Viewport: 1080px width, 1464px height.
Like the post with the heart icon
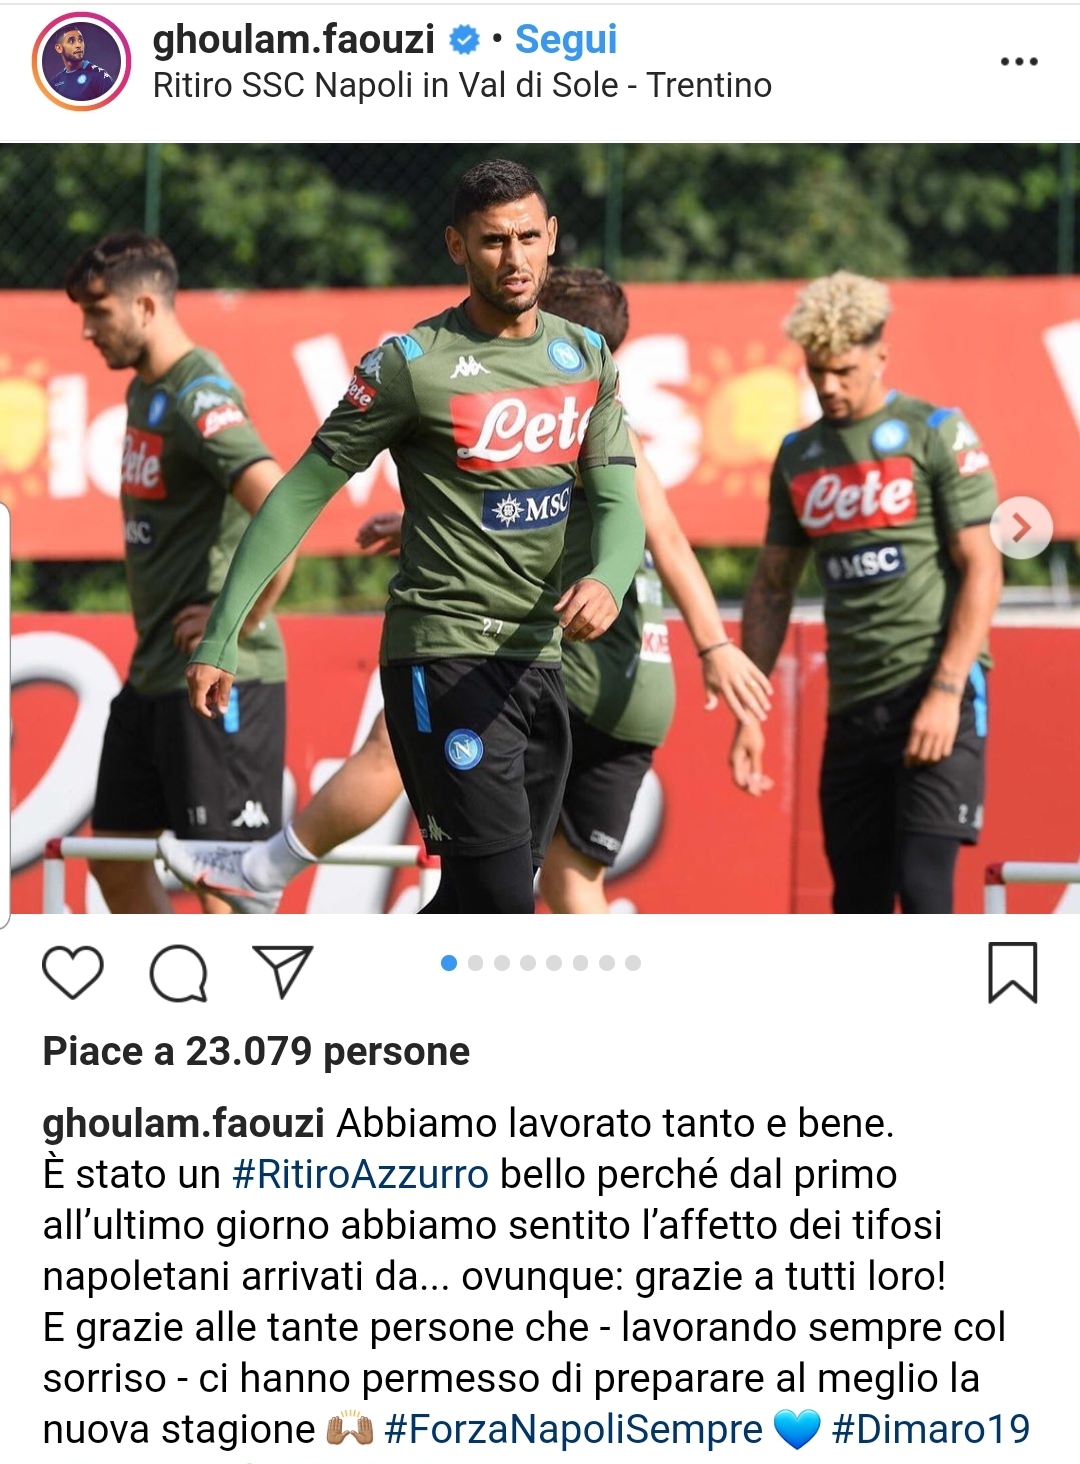point(73,972)
